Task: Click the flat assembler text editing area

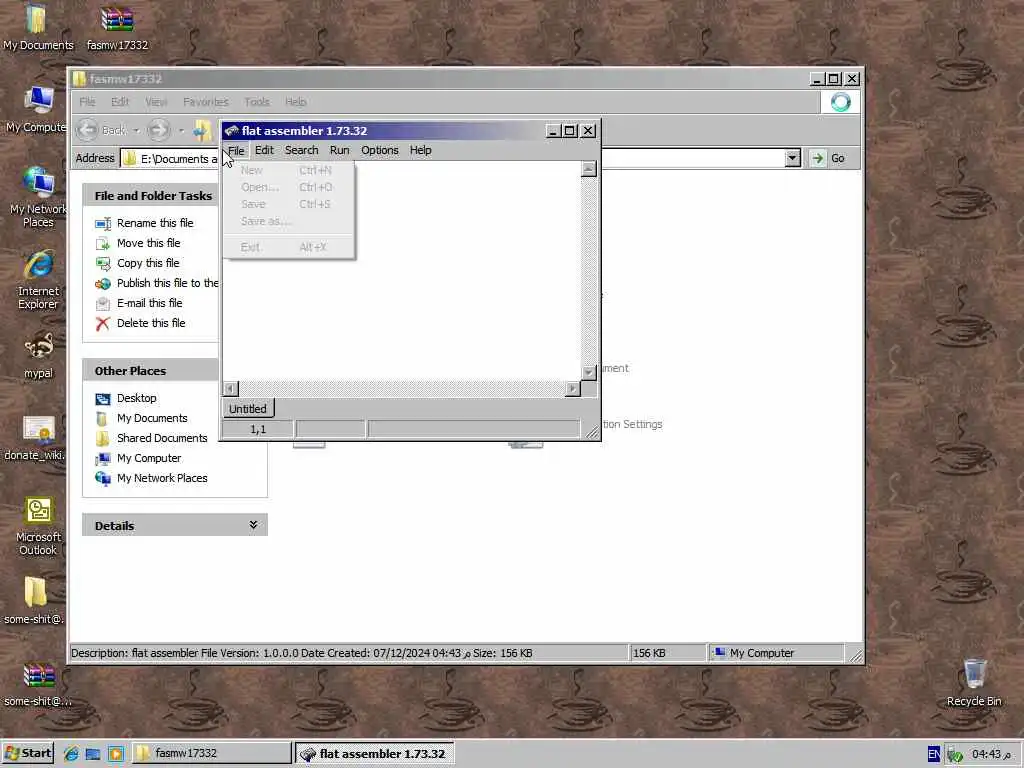Action: click(402, 271)
